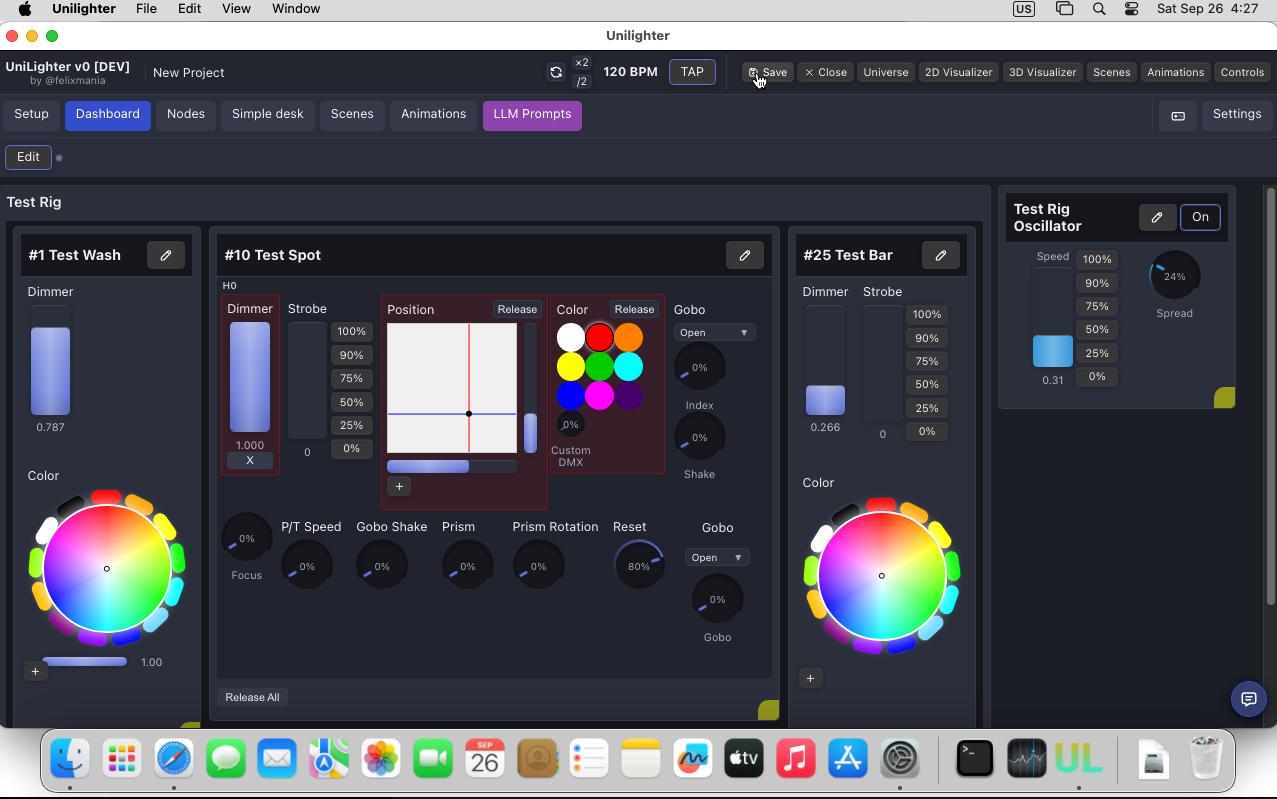This screenshot has height=799, width=1277.
Task: Open the upper Gobo Open dropdown
Action: 714,333
